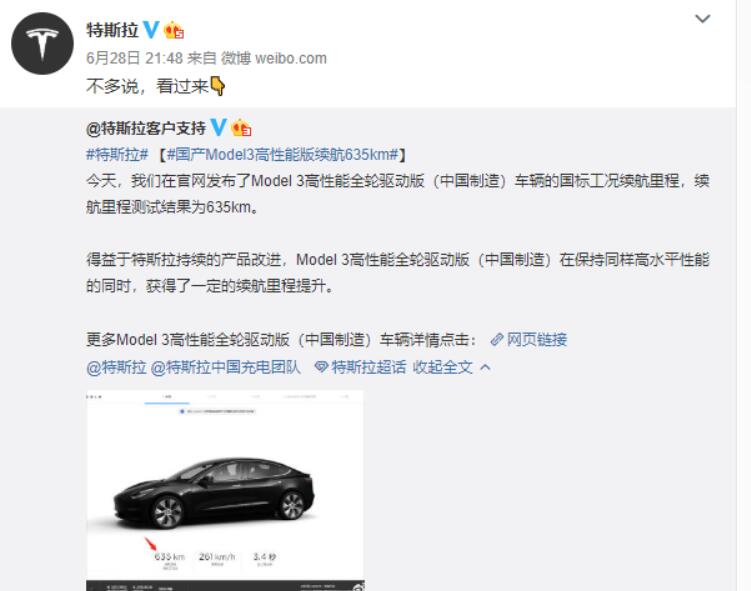Collapse full text via 收起全文

(443, 367)
